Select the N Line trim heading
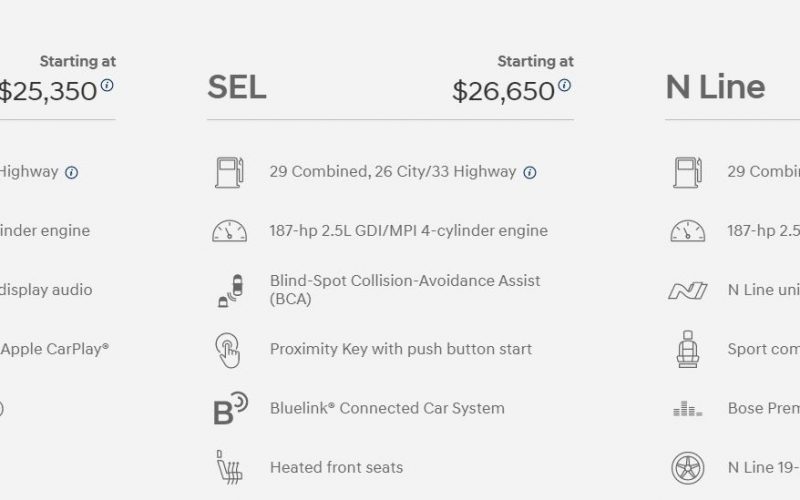800x500 pixels. pos(715,87)
